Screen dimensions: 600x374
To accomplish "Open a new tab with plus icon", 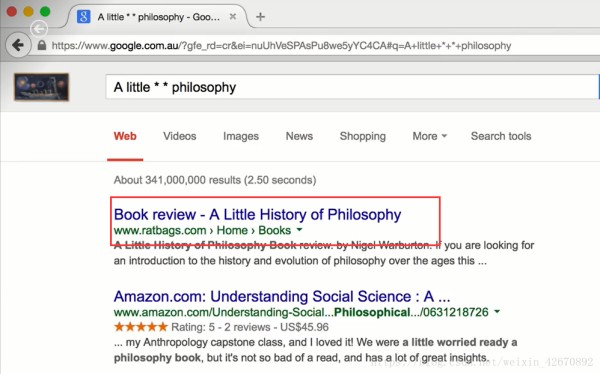I will pos(260,17).
